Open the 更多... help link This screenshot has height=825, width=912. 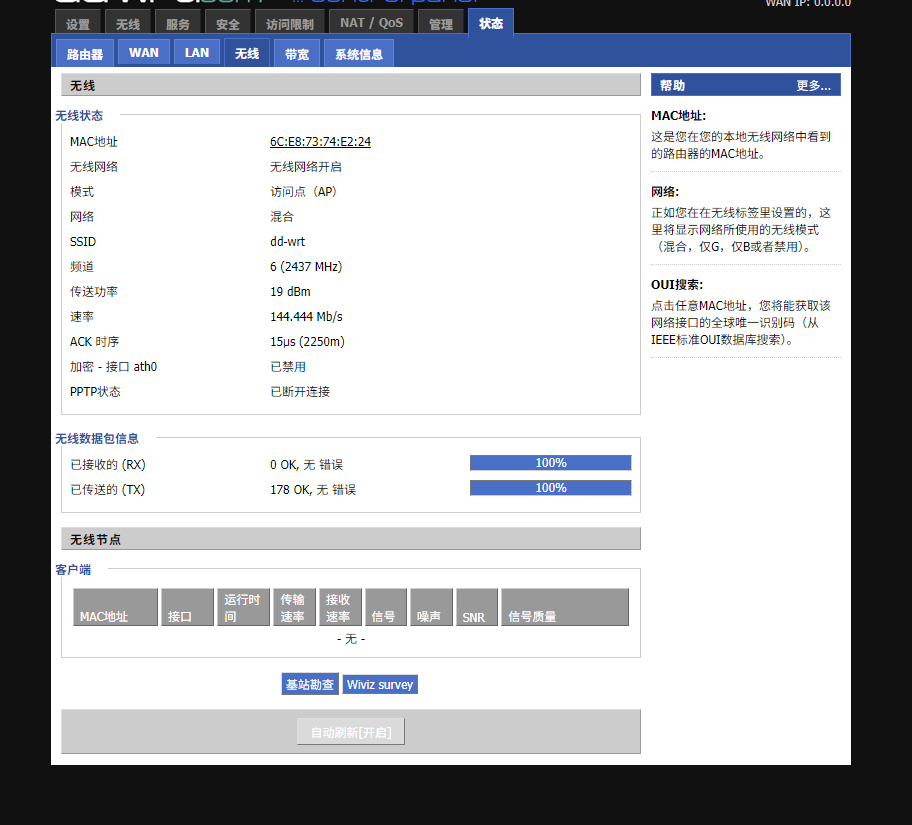click(x=811, y=84)
